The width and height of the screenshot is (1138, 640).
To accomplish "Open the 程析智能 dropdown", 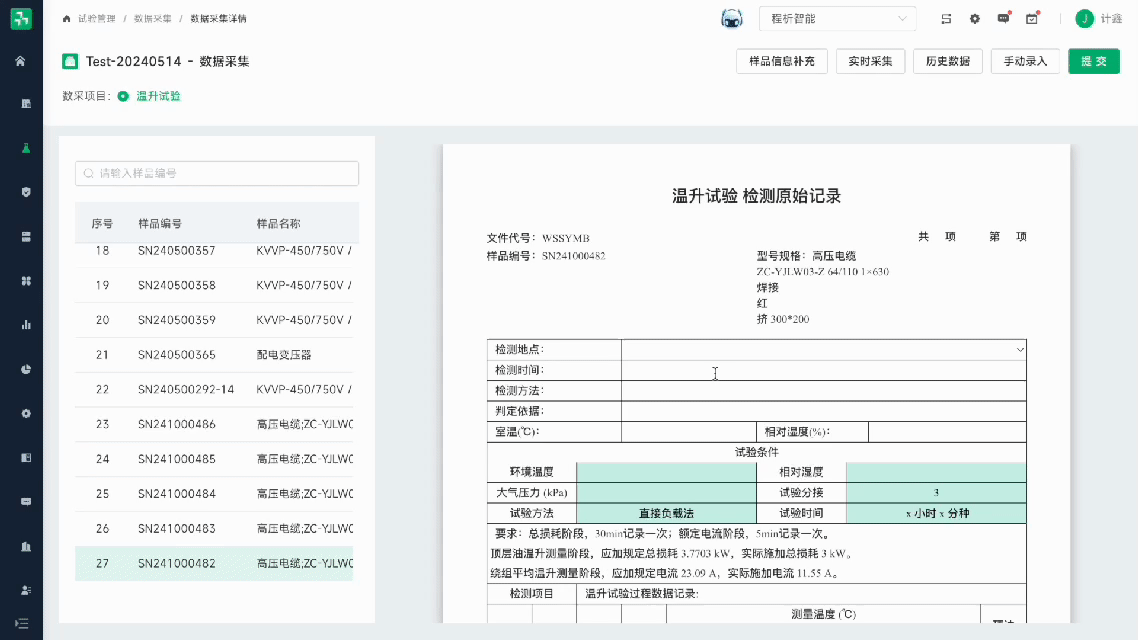I will click(837, 19).
